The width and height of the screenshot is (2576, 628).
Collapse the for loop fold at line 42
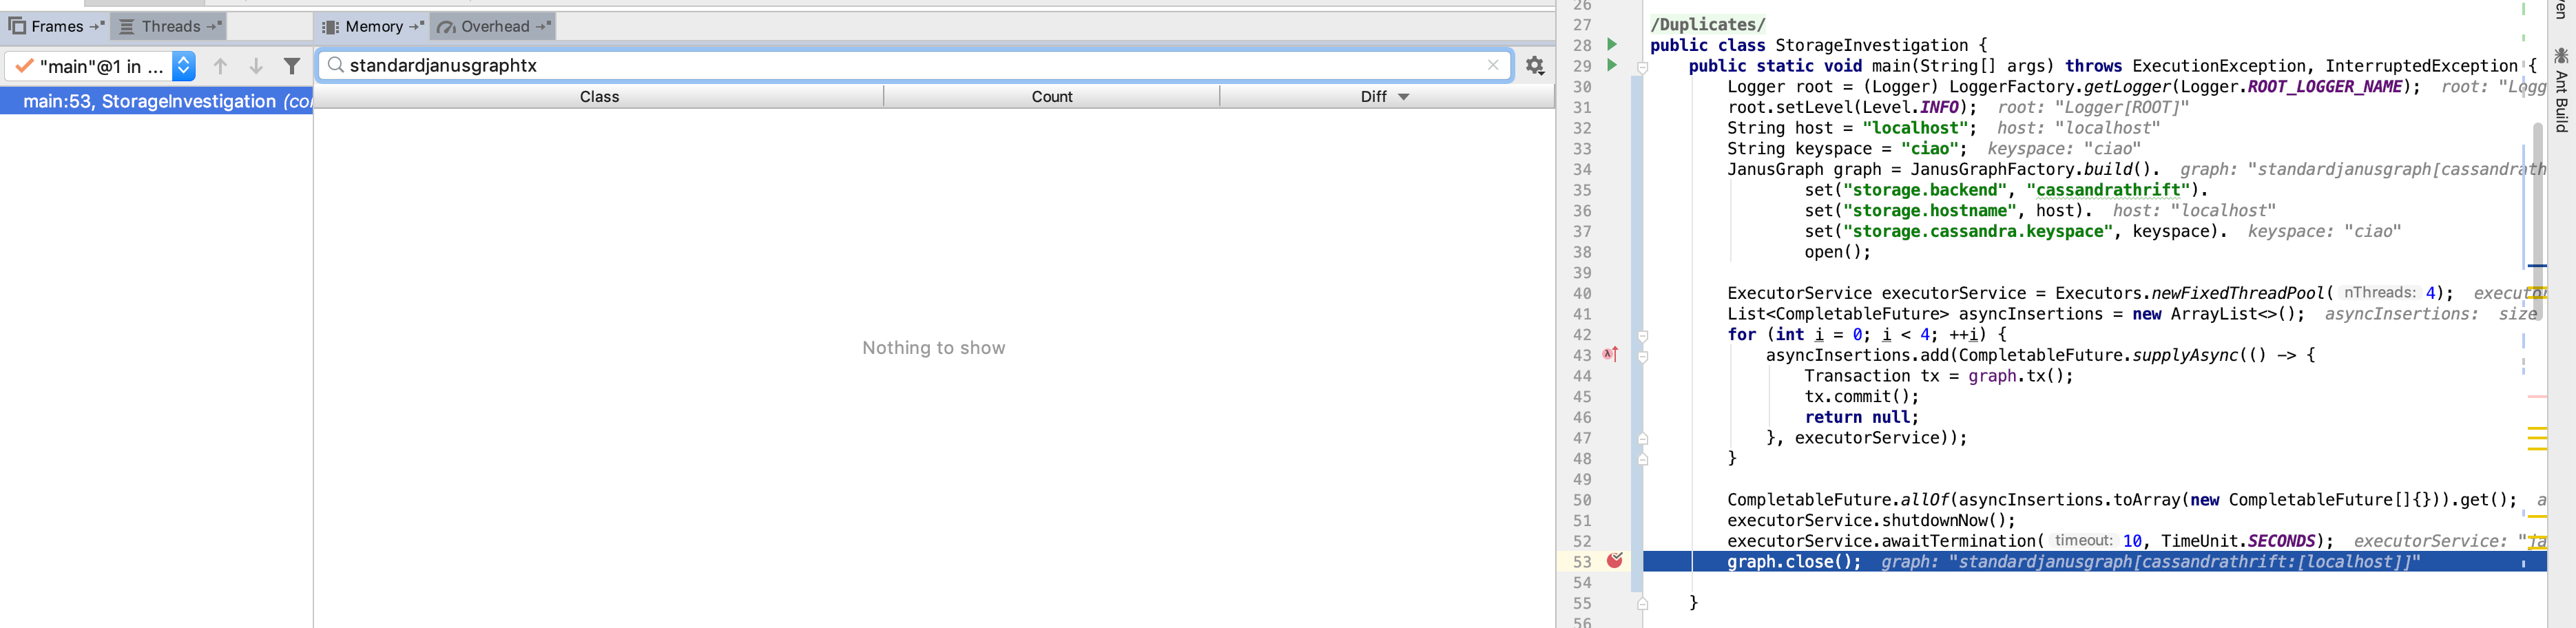click(x=1642, y=336)
